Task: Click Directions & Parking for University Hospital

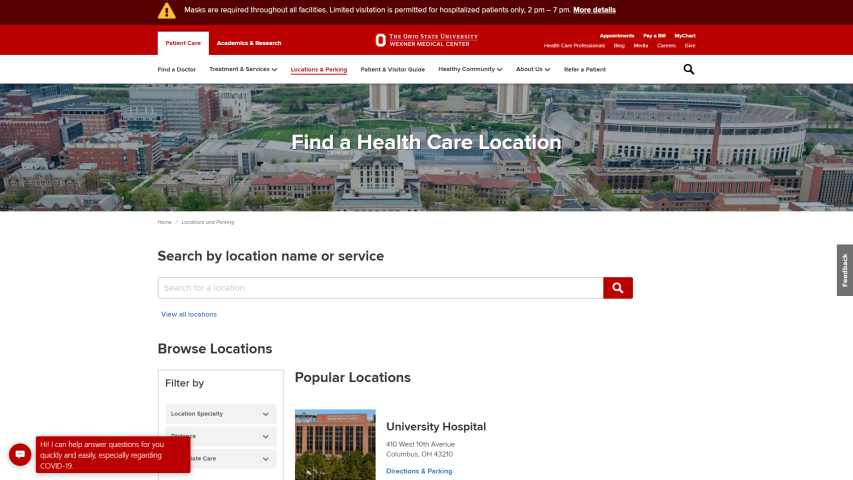Action: click(419, 471)
